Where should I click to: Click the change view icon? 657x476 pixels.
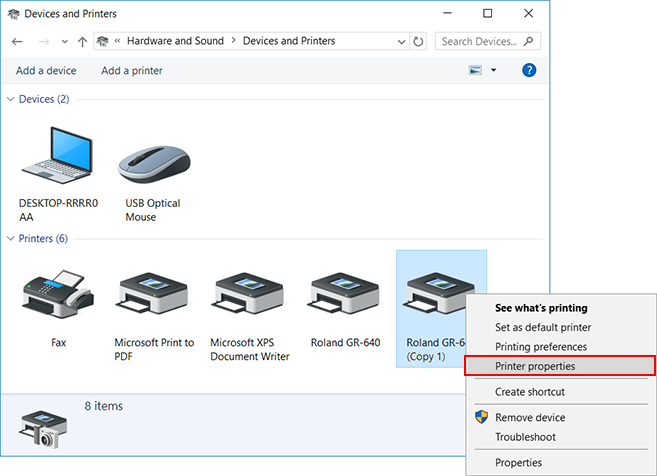(x=475, y=70)
